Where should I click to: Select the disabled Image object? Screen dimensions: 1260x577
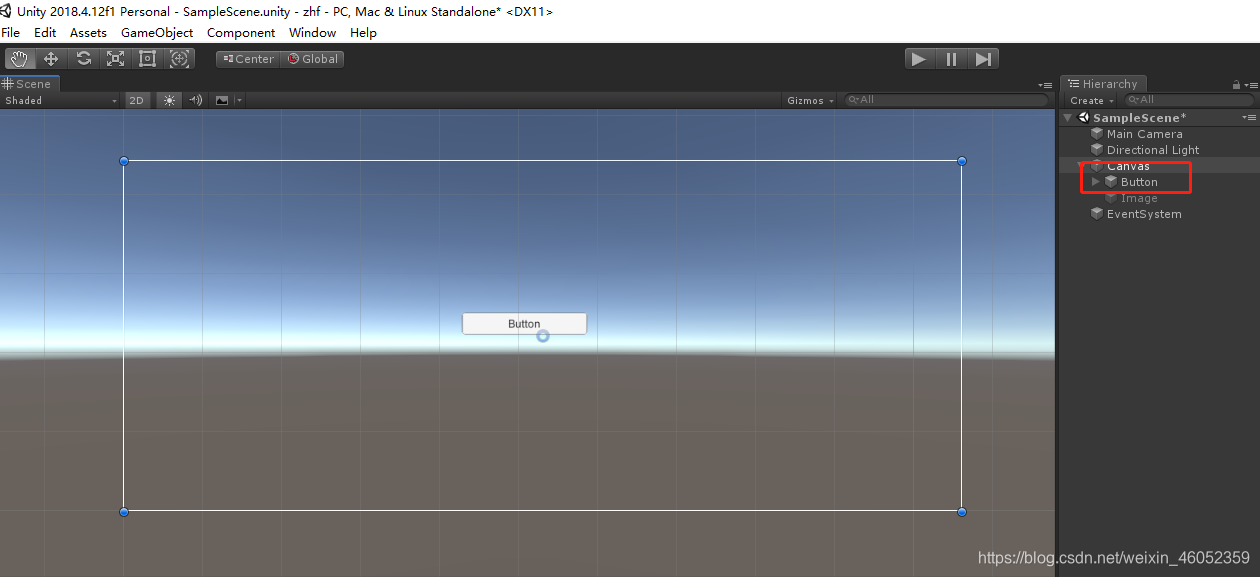(x=1139, y=198)
